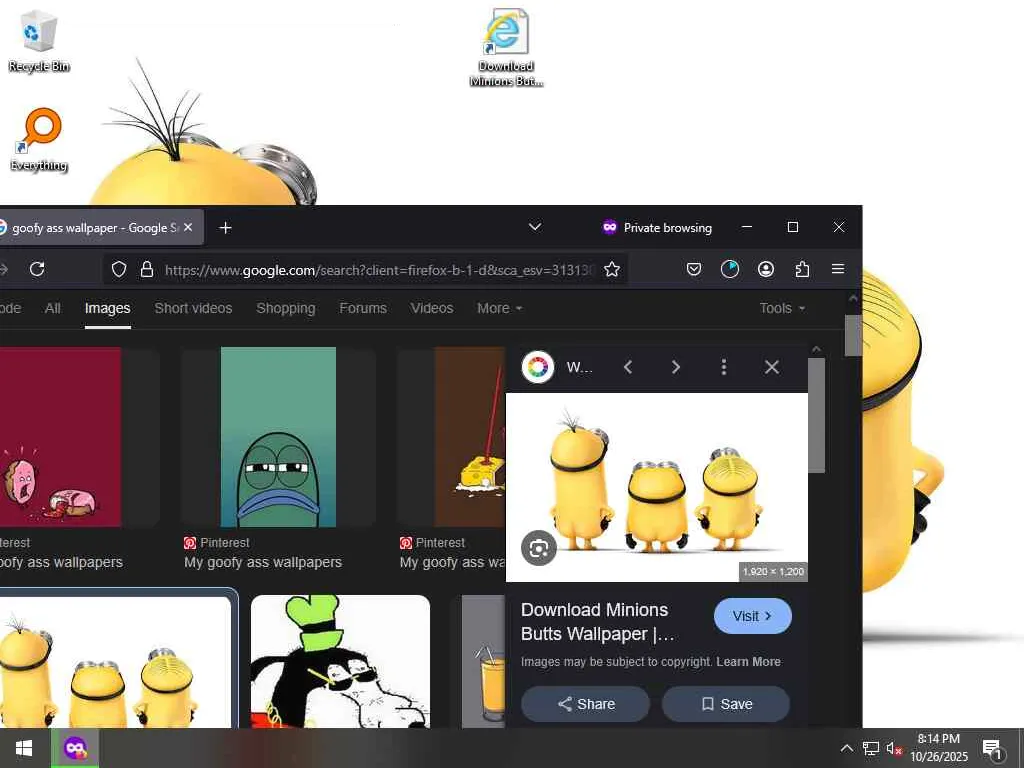Open preview panel three-dot options menu
The width and height of the screenshot is (1024, 768).
point(724,367)
